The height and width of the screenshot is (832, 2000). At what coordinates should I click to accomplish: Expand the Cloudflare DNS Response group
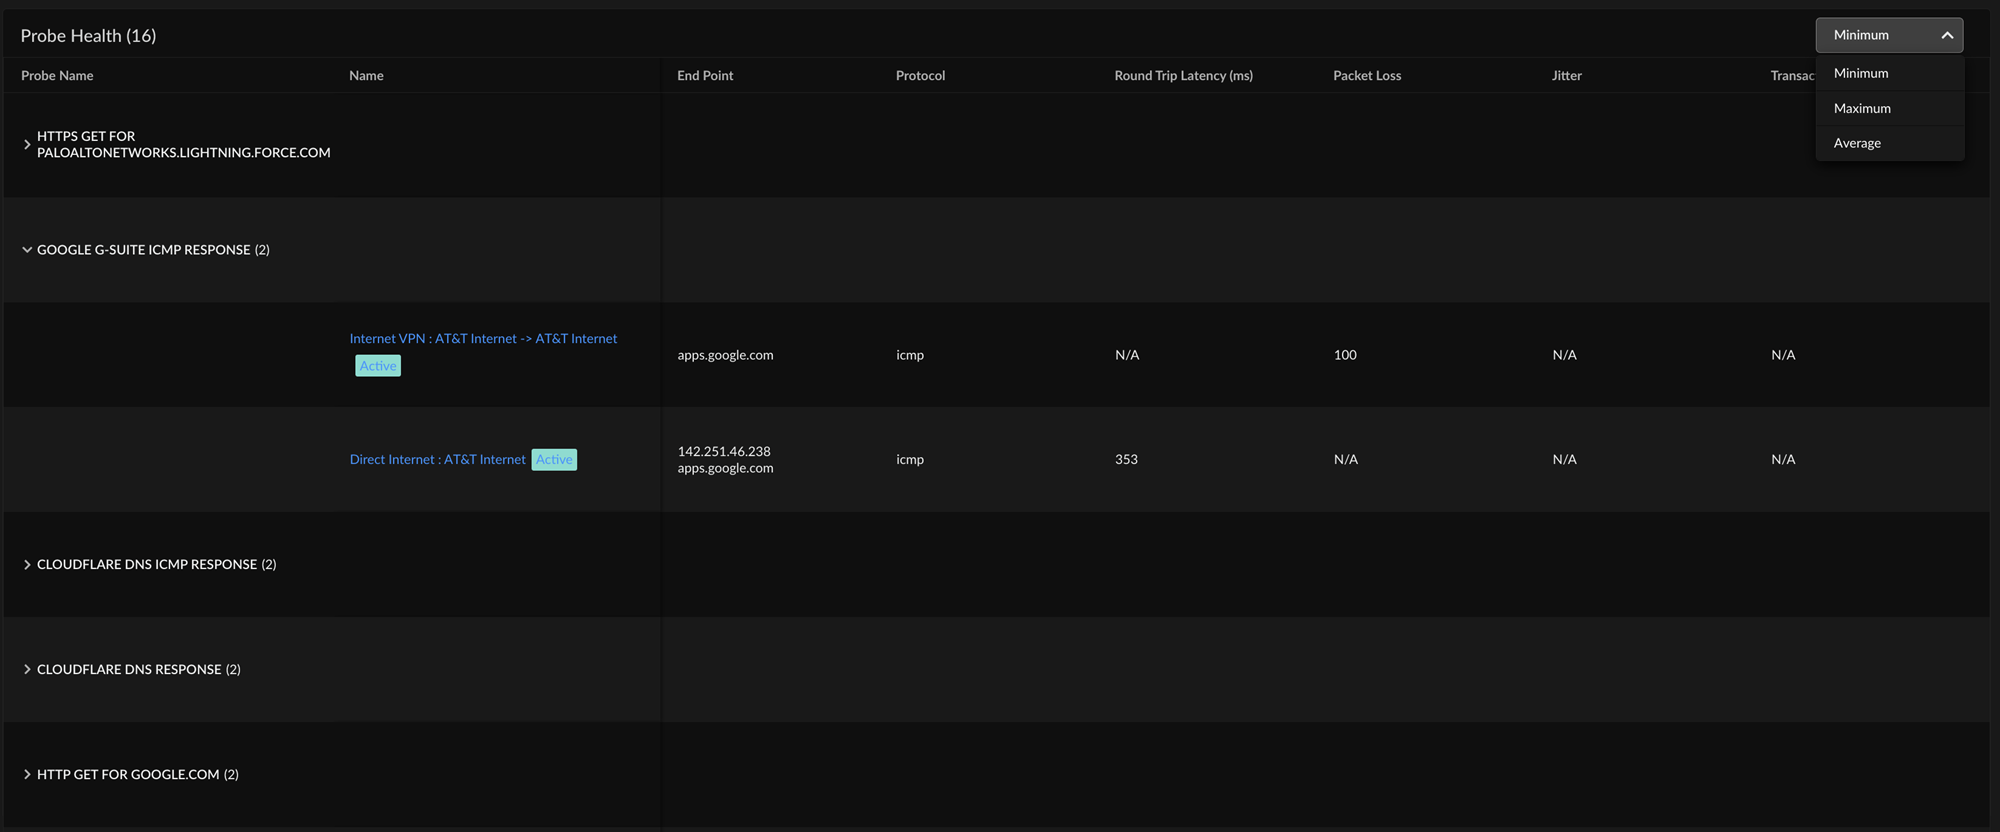[x=27, y=670]
